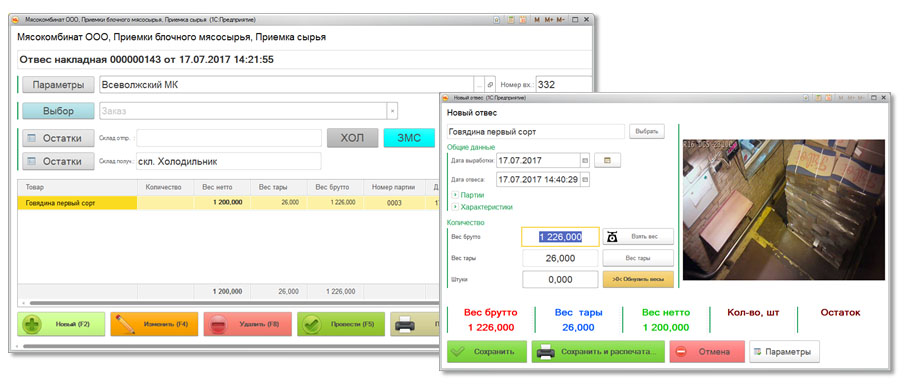Click the Товар column header
Image resolution: width=905 pixels, height=385 pixels.
(78, 188)
